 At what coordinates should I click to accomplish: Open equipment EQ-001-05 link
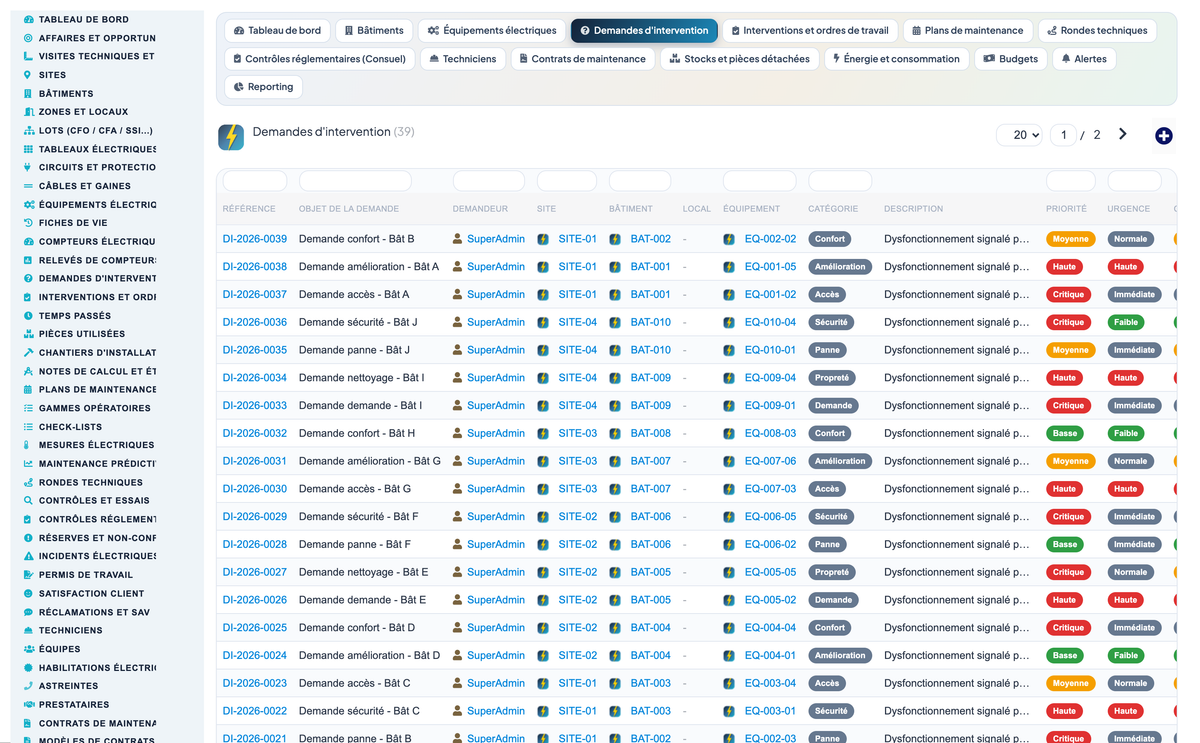[x=771, y=267]
